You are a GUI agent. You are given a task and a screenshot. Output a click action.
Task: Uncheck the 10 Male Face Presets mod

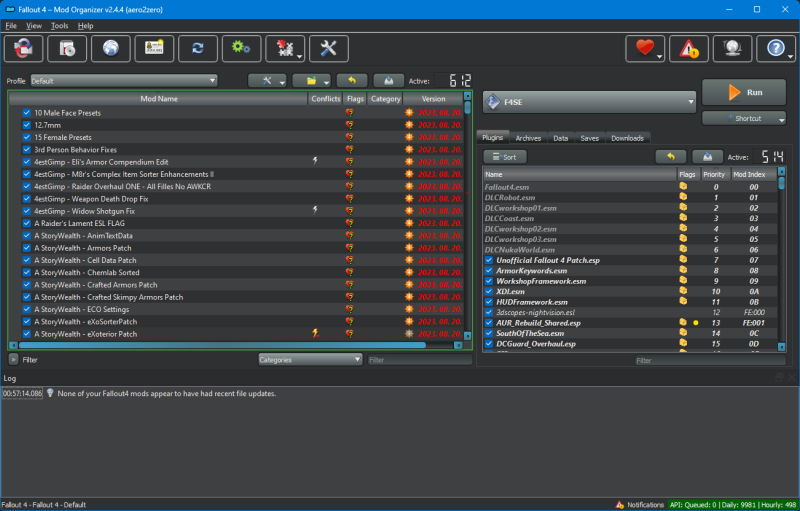click(x=27, y=113)
